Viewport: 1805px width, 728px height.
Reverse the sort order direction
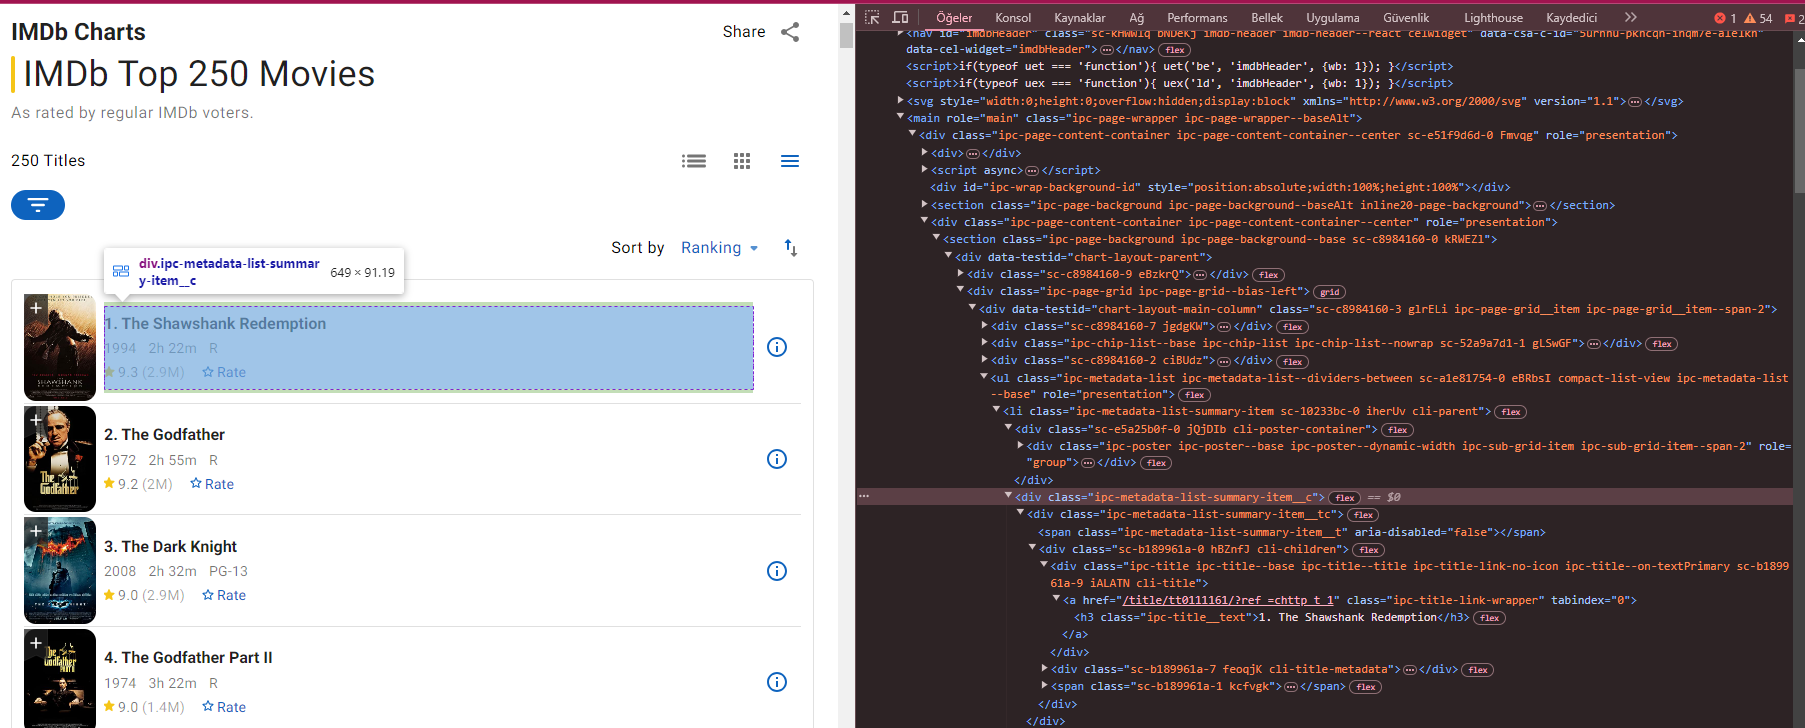click(791, 248)
